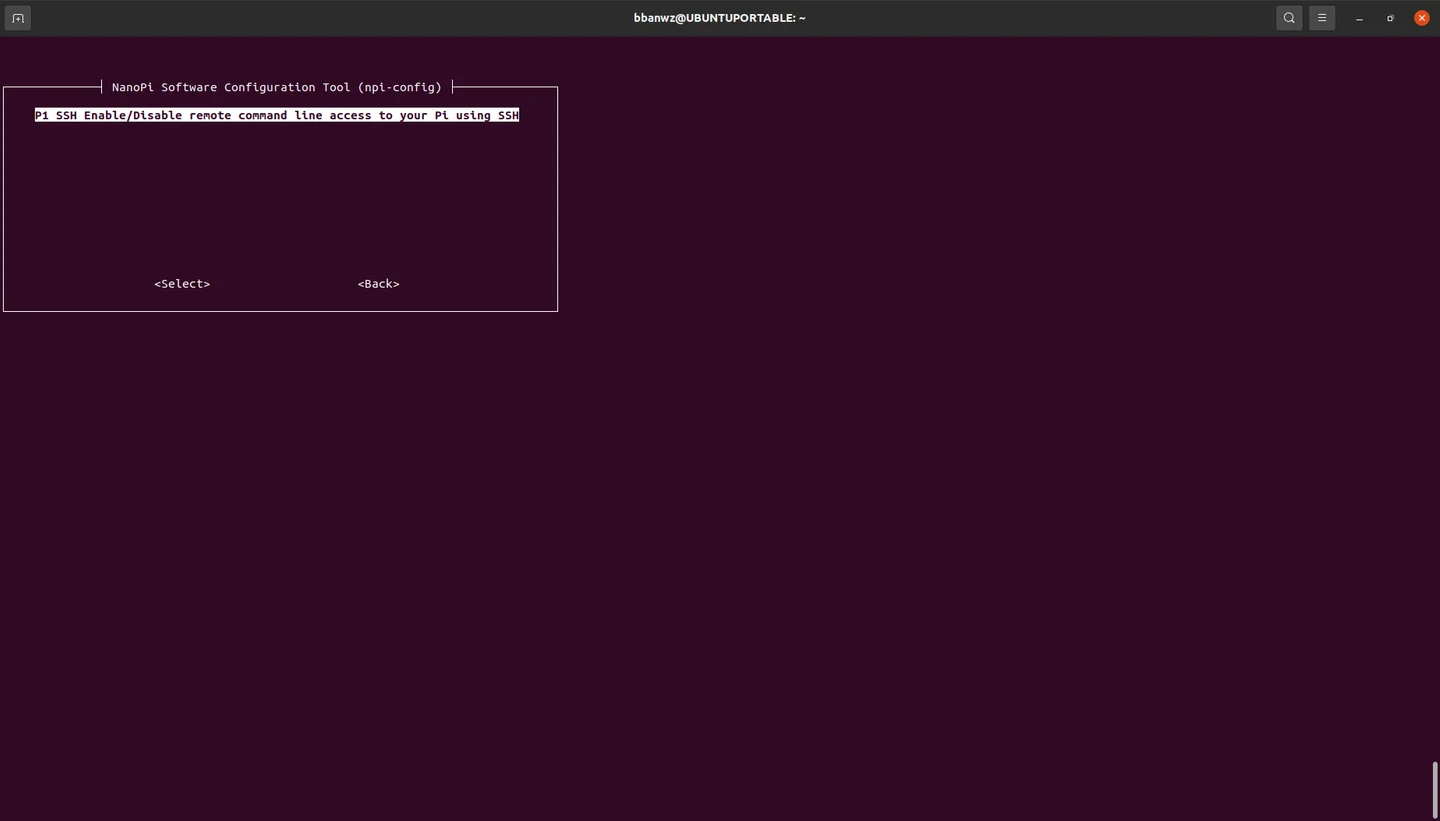1440x821 pixels.
Task: Click the NanoPi Software Configuration Tool title
Action: [277, 87]
